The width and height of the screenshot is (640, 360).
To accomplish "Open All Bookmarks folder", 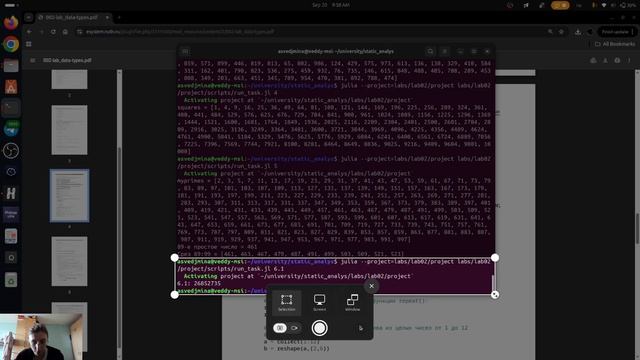I will click(615, 44).
